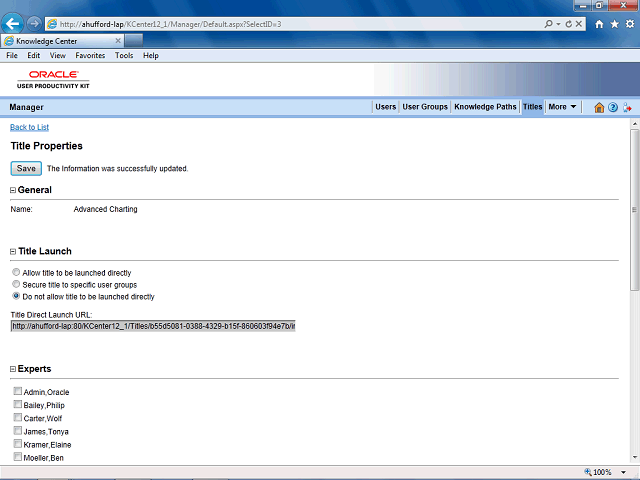This screenshot has width=640, height=480.
Task: Open the Tools menu
Action: [x=124, y=56]
